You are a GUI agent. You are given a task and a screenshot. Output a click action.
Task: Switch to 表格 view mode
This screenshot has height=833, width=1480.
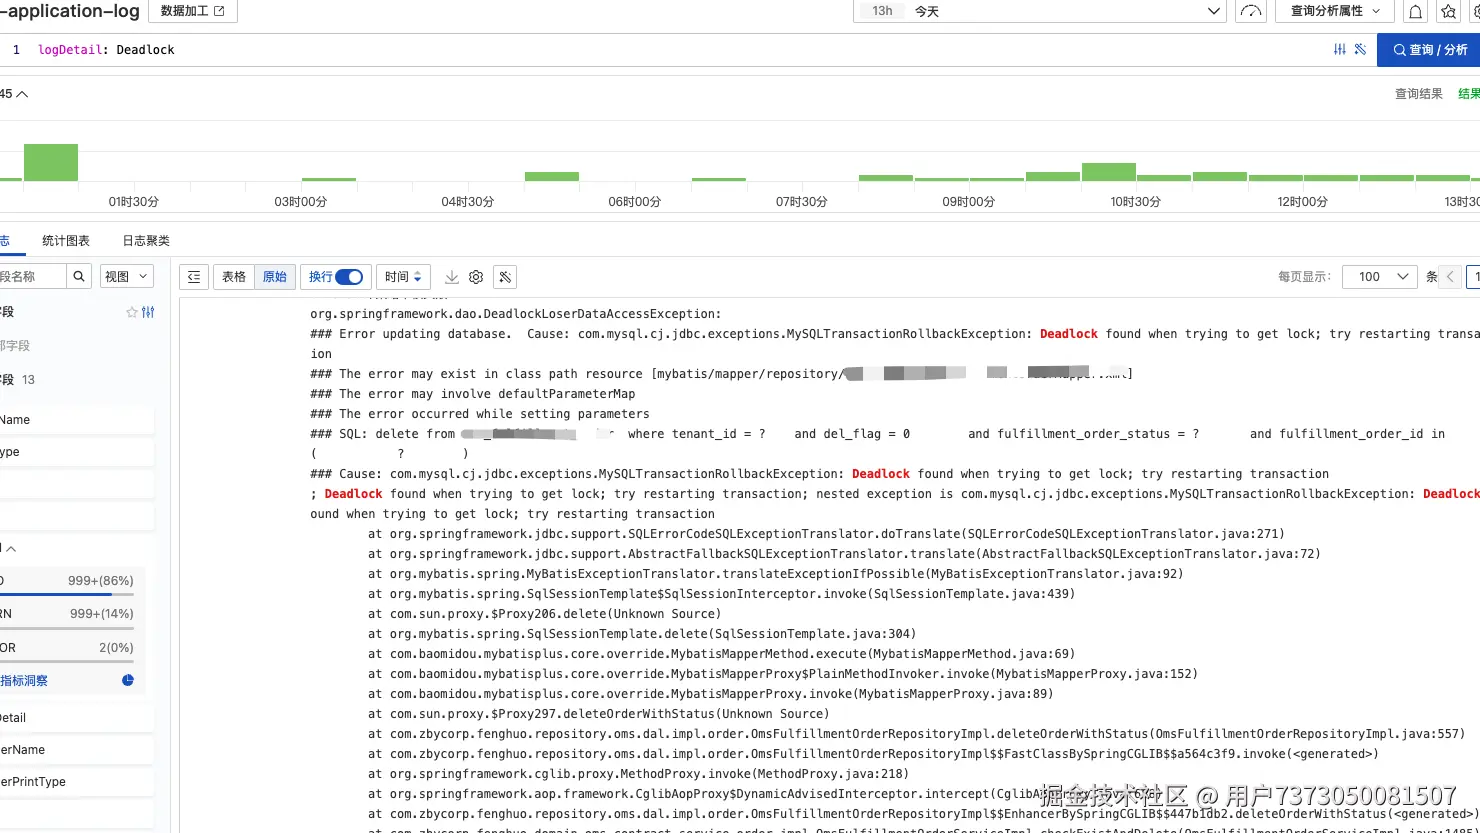[234, 277]
